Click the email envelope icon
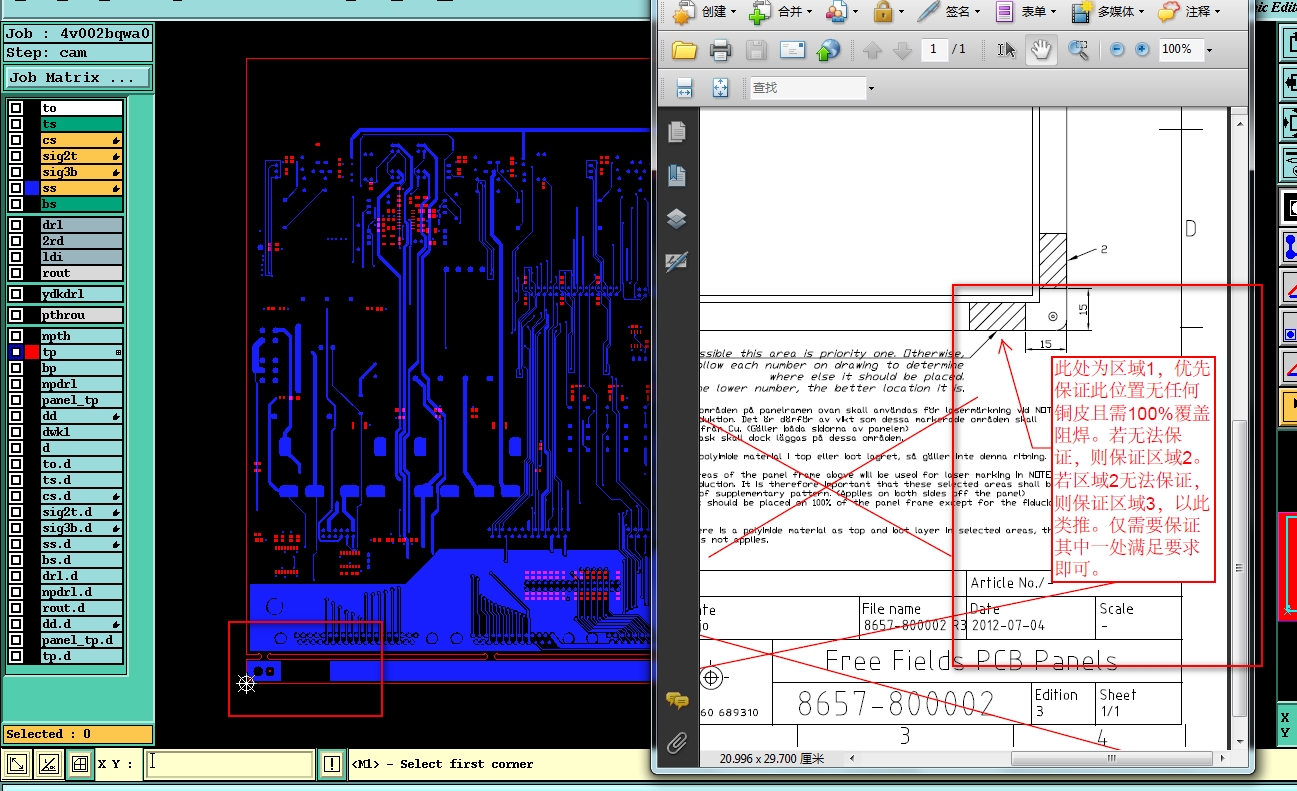 tap(792, 50)
